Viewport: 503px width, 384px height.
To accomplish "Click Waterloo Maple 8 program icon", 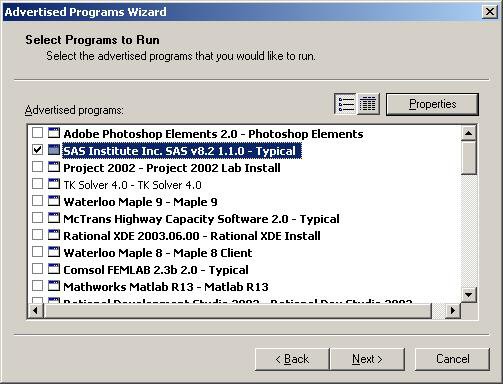I will 54,252.
